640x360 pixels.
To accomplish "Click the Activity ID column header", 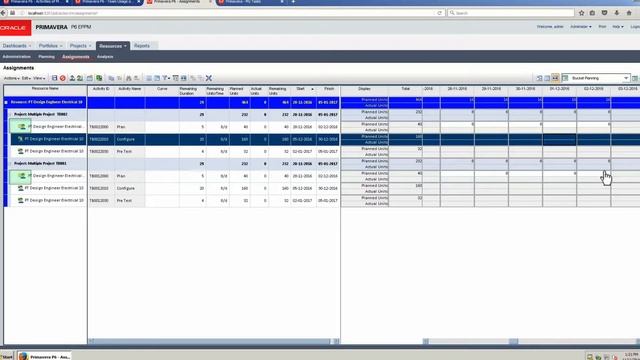I will click(101, 91).
